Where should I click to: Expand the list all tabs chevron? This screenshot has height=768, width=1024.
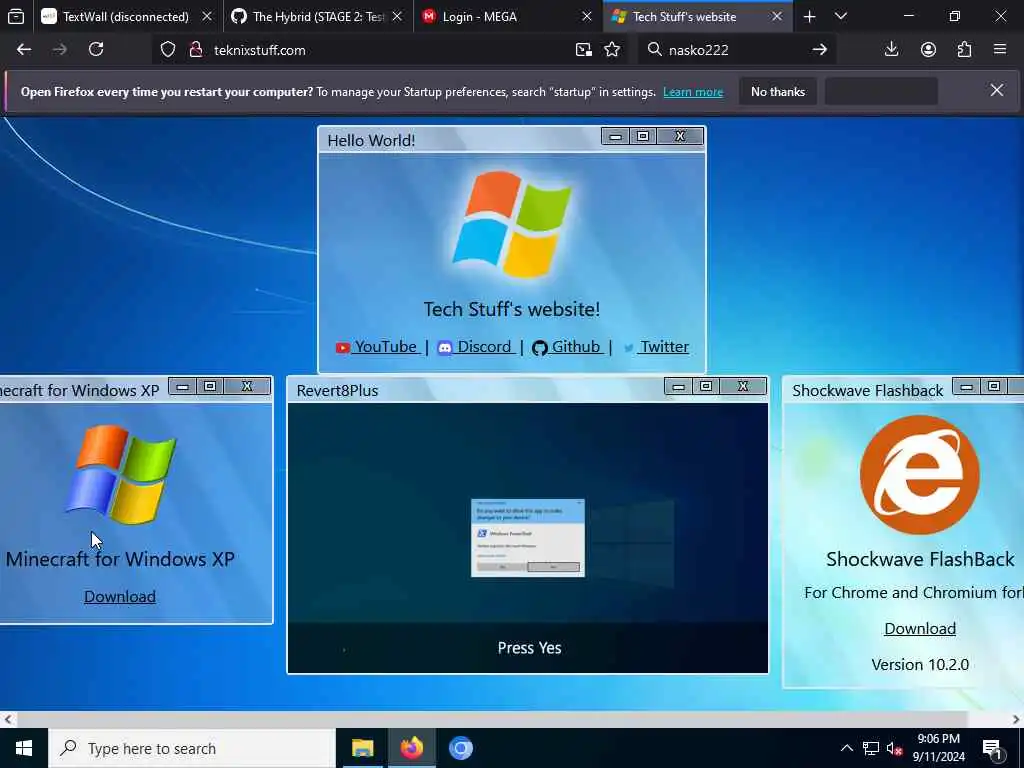[841, 16]
